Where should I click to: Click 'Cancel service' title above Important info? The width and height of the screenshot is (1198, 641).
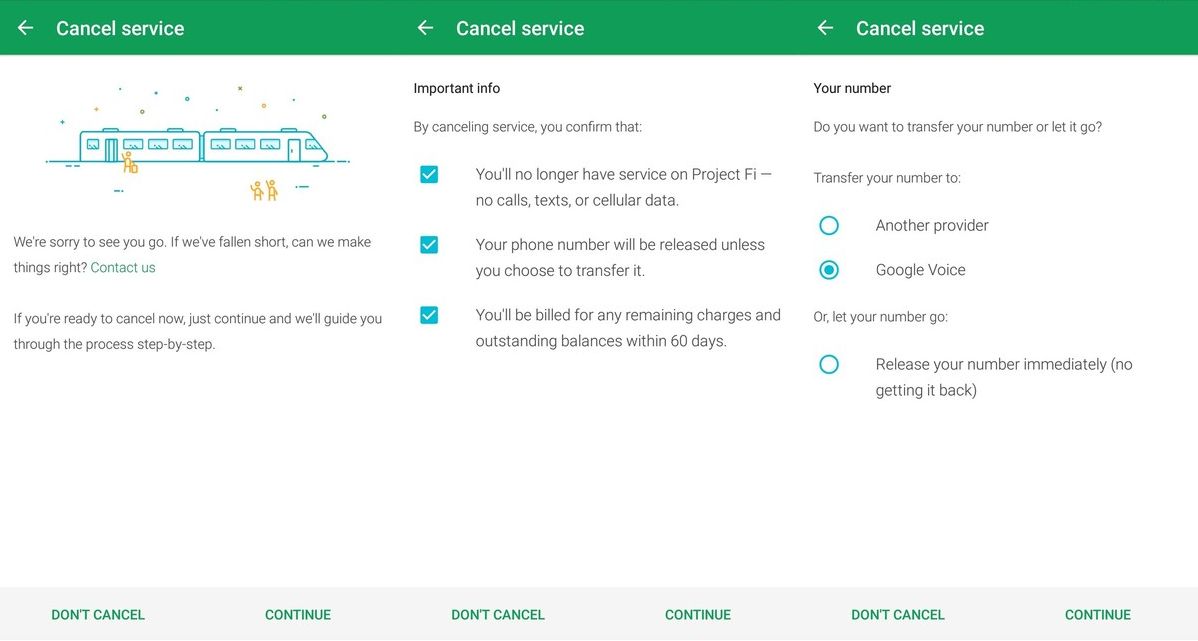click(520, 28)
